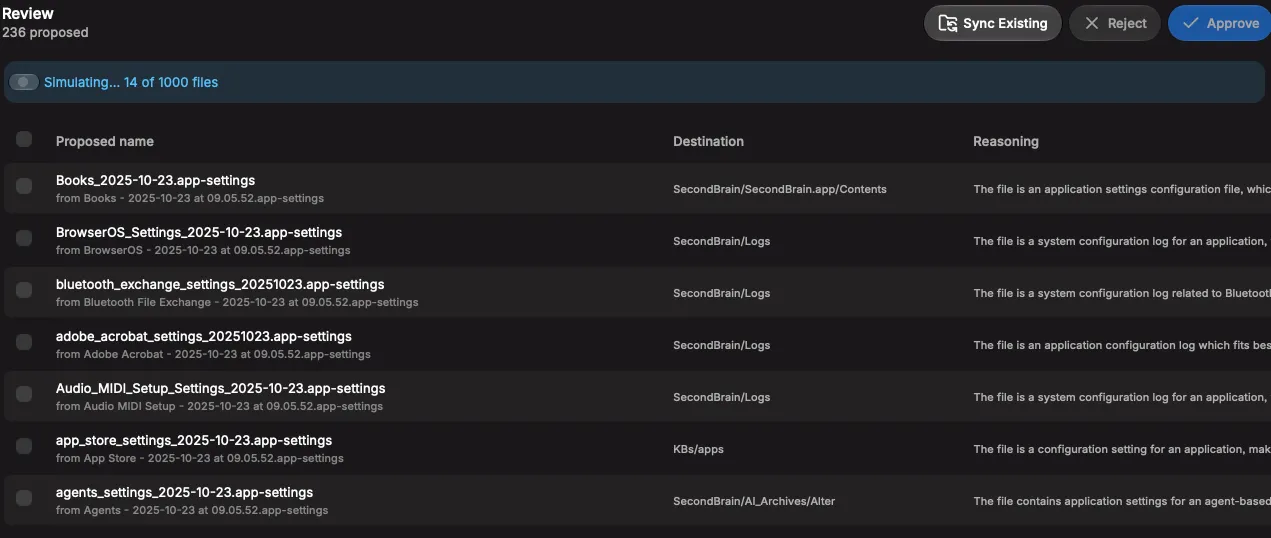Click the Destination column header

[x=708, y=141]
